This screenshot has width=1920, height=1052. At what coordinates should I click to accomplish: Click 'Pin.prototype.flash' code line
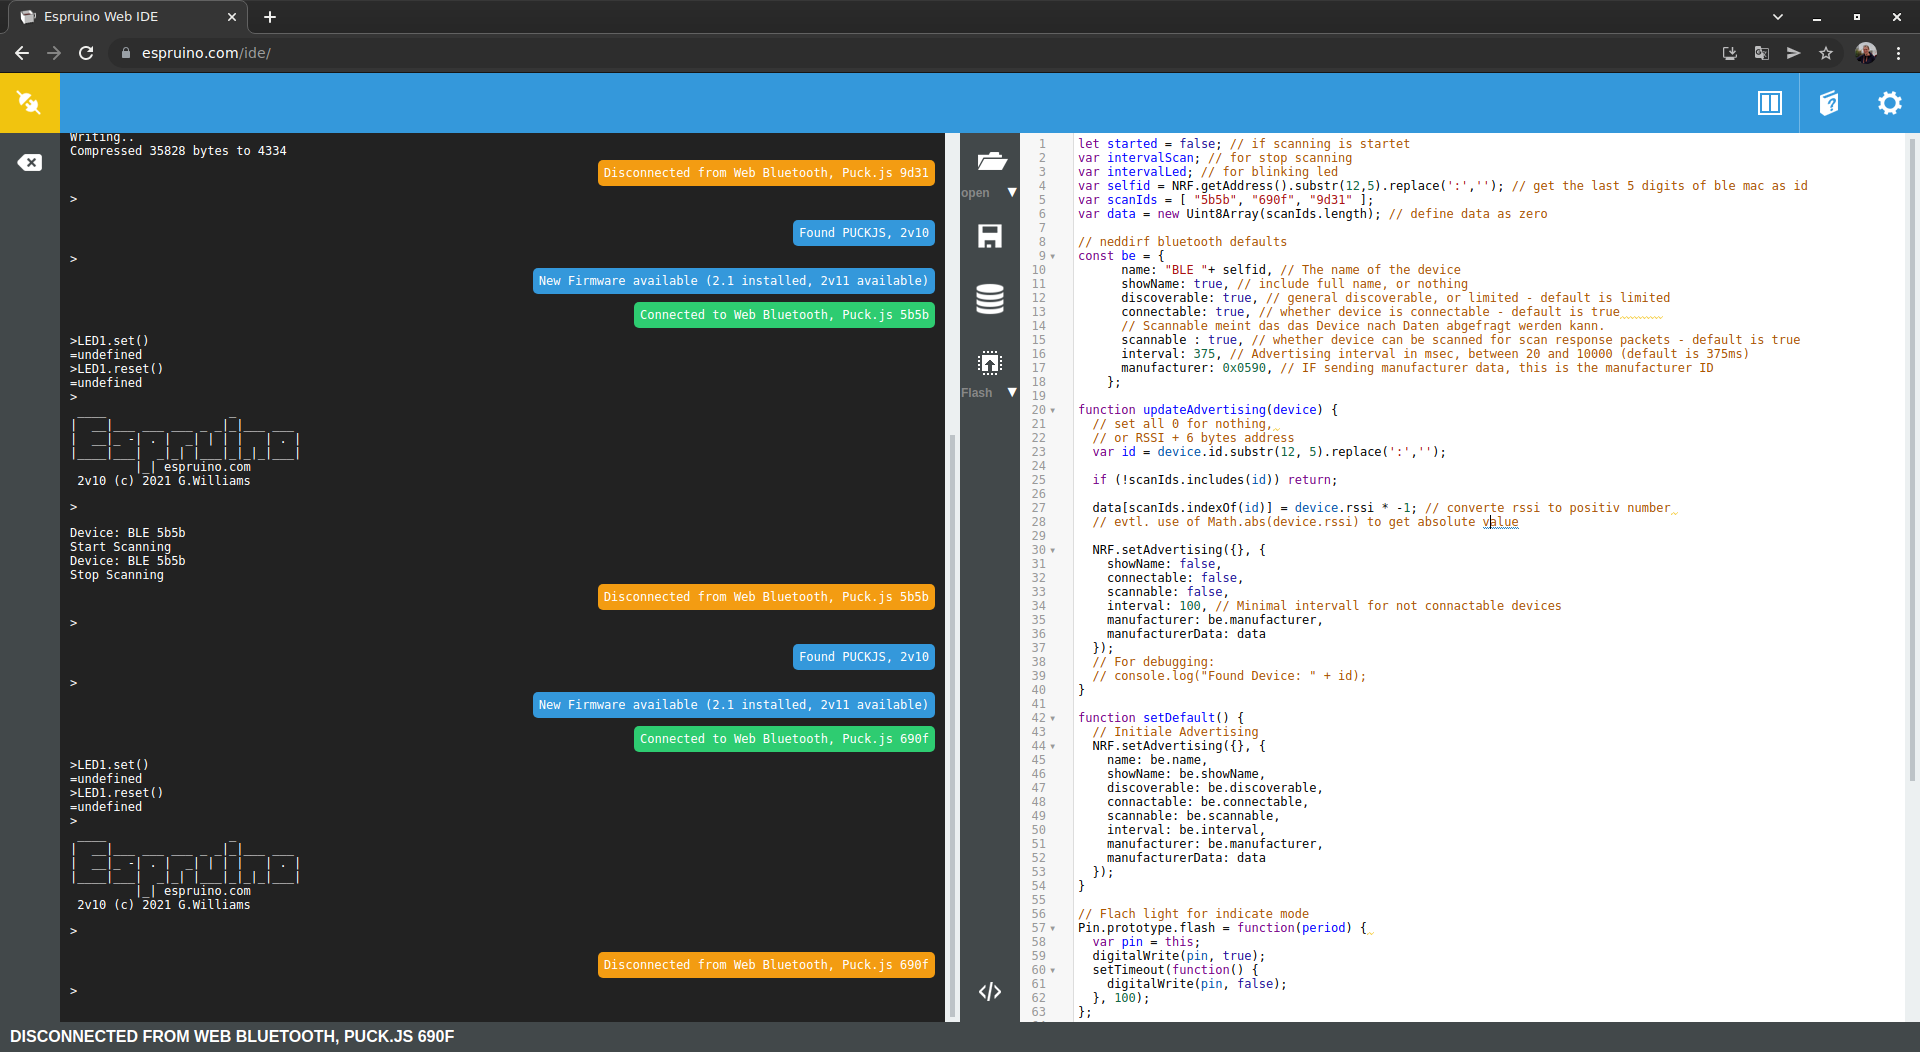1222,928
